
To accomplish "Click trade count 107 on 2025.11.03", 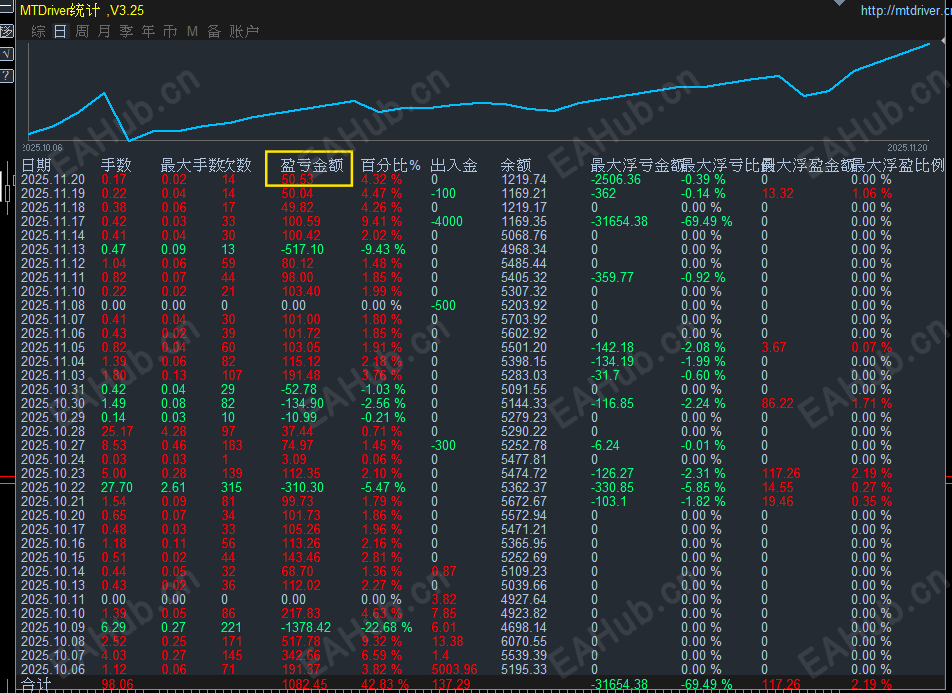I will coord(232,375).
